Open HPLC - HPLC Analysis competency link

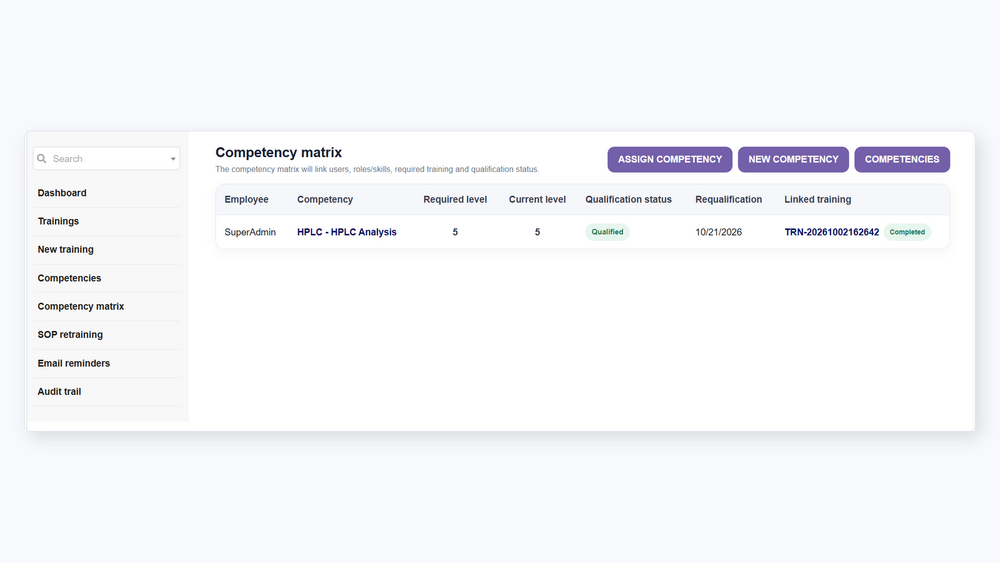[x=347, y=232]
